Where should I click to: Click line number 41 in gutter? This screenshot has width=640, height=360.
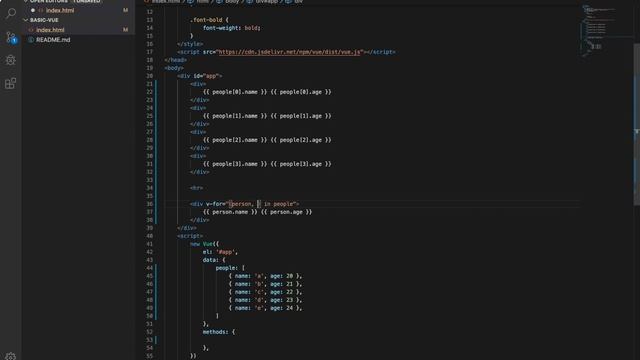click(x=150, y=244)
